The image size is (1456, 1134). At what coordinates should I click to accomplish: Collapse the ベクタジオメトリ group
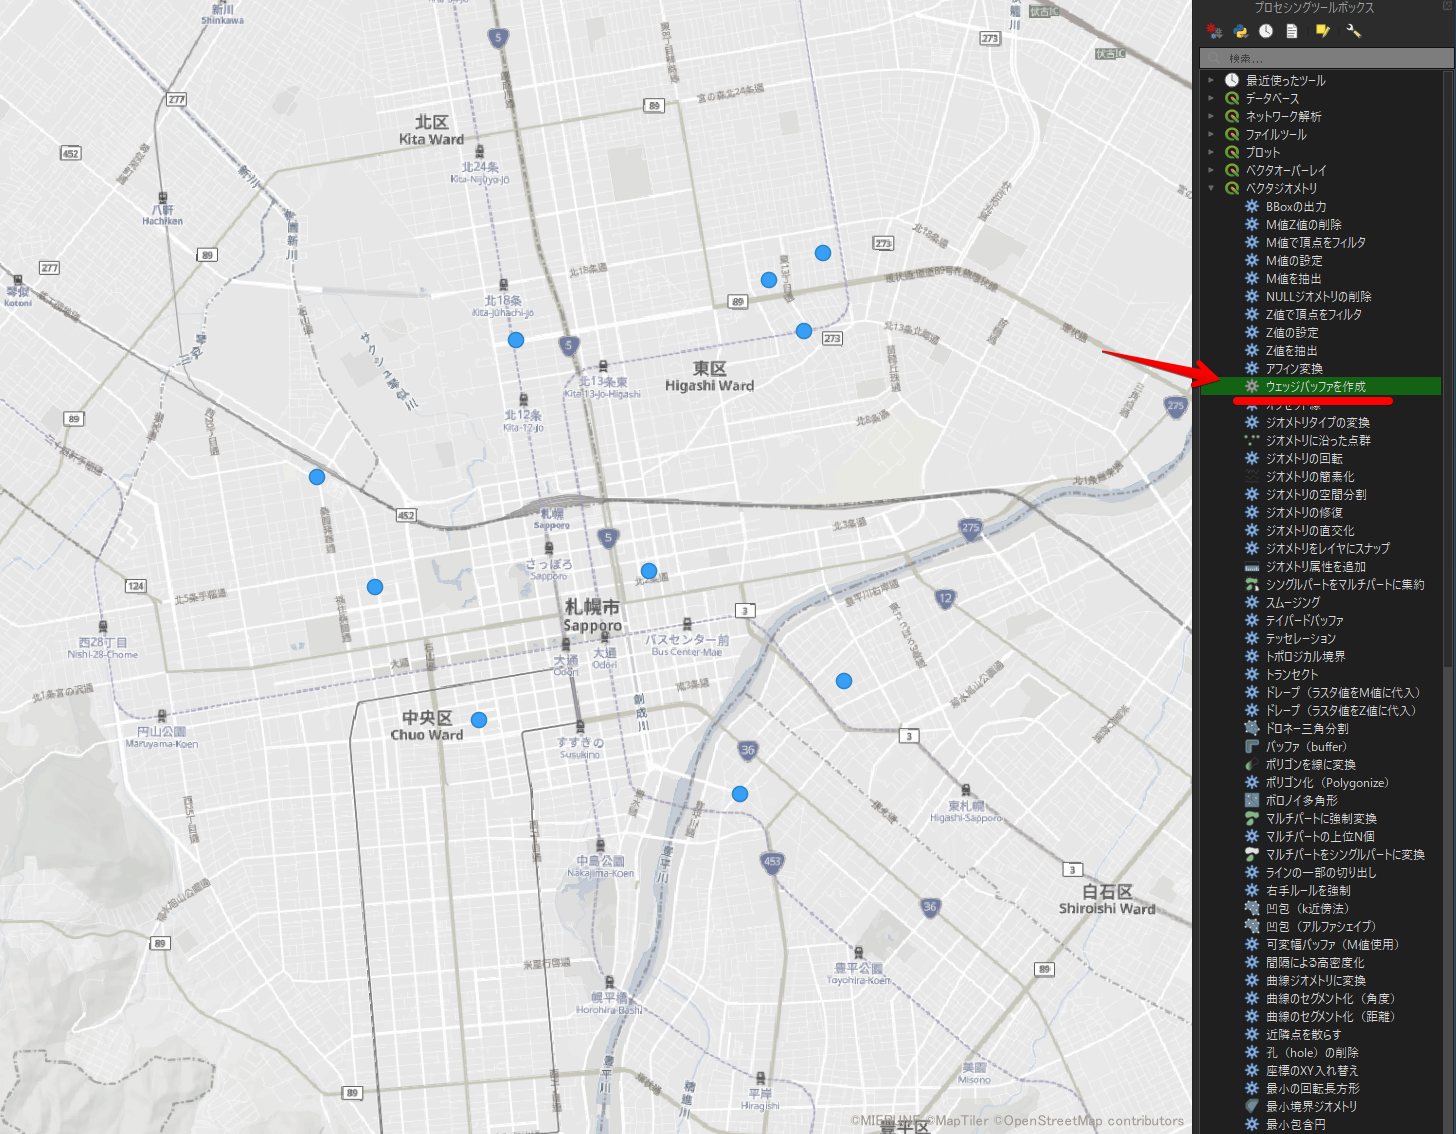[x=1211, y=188]
